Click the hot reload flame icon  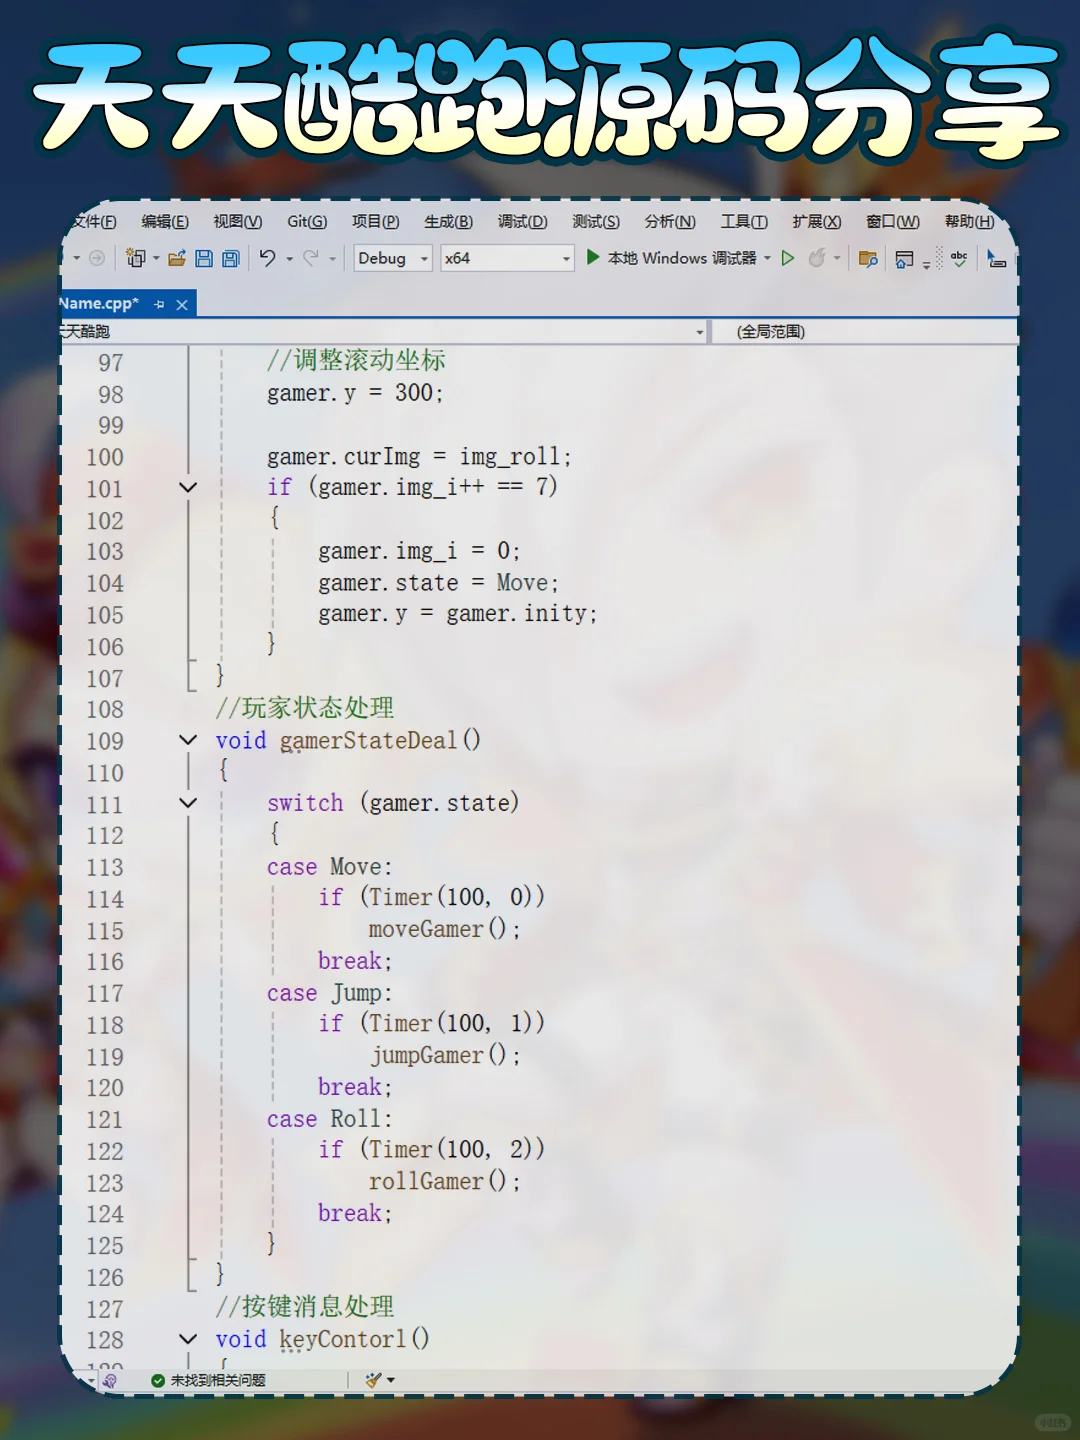(817, 258)
